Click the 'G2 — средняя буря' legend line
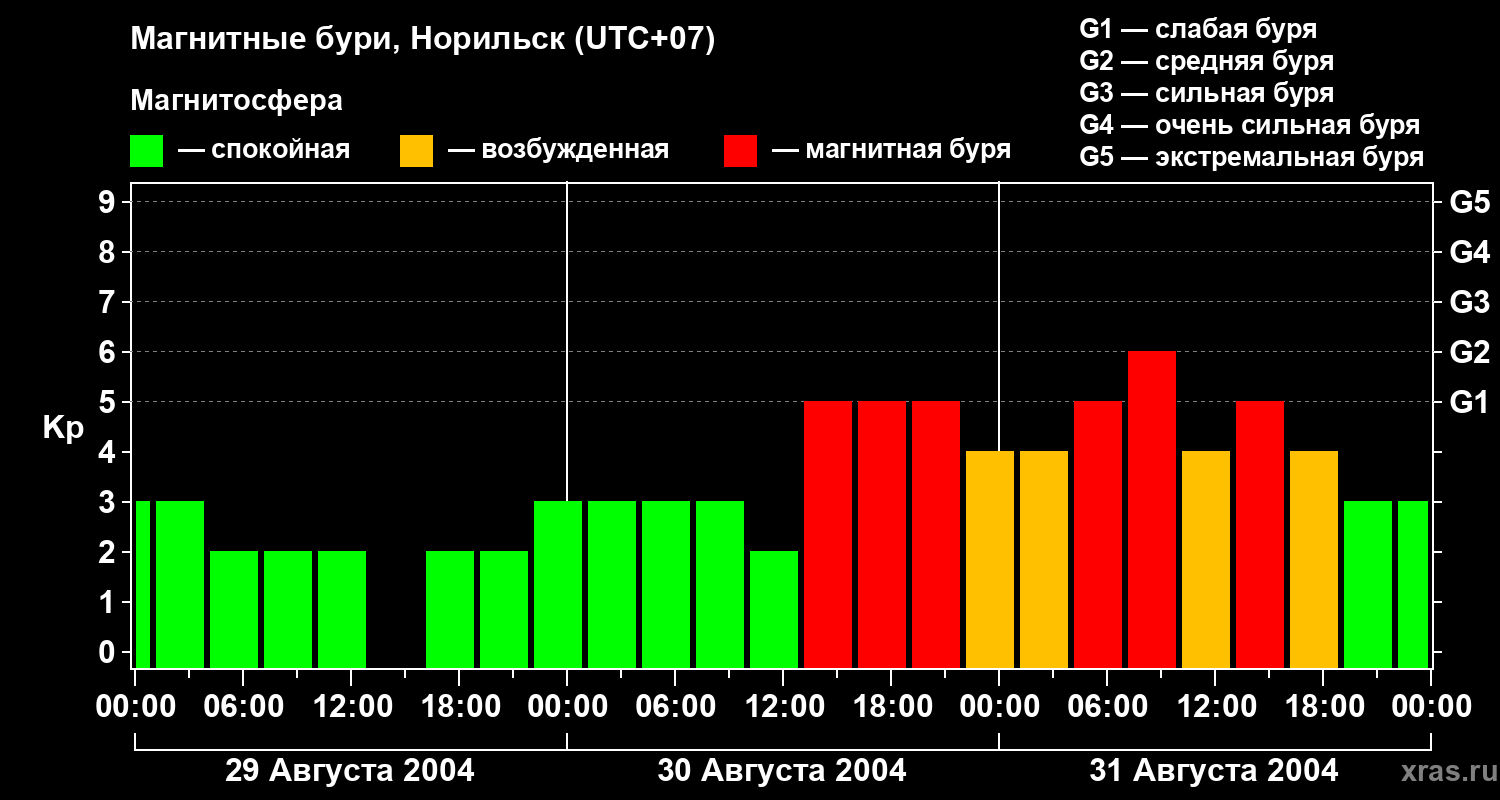This screenshot has width=1500, height=800. 1206,61
